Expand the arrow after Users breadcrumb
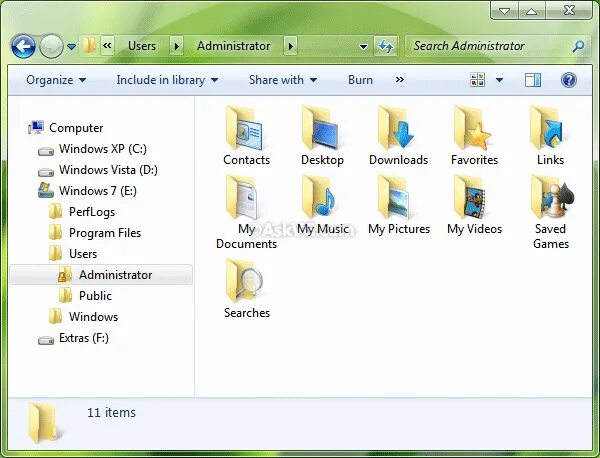The width and height of the screenshot is (600, 458). [176, 46]
